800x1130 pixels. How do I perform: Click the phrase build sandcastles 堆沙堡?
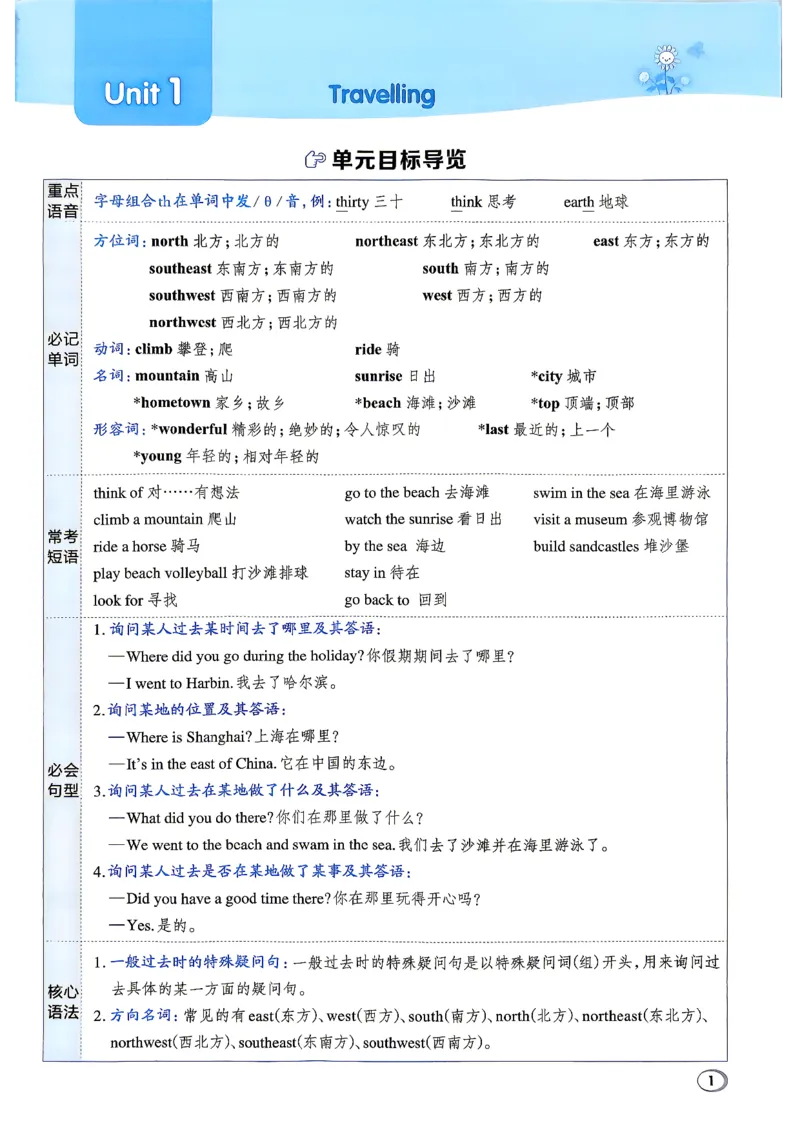pyautogui.click(x=610, y=546)
